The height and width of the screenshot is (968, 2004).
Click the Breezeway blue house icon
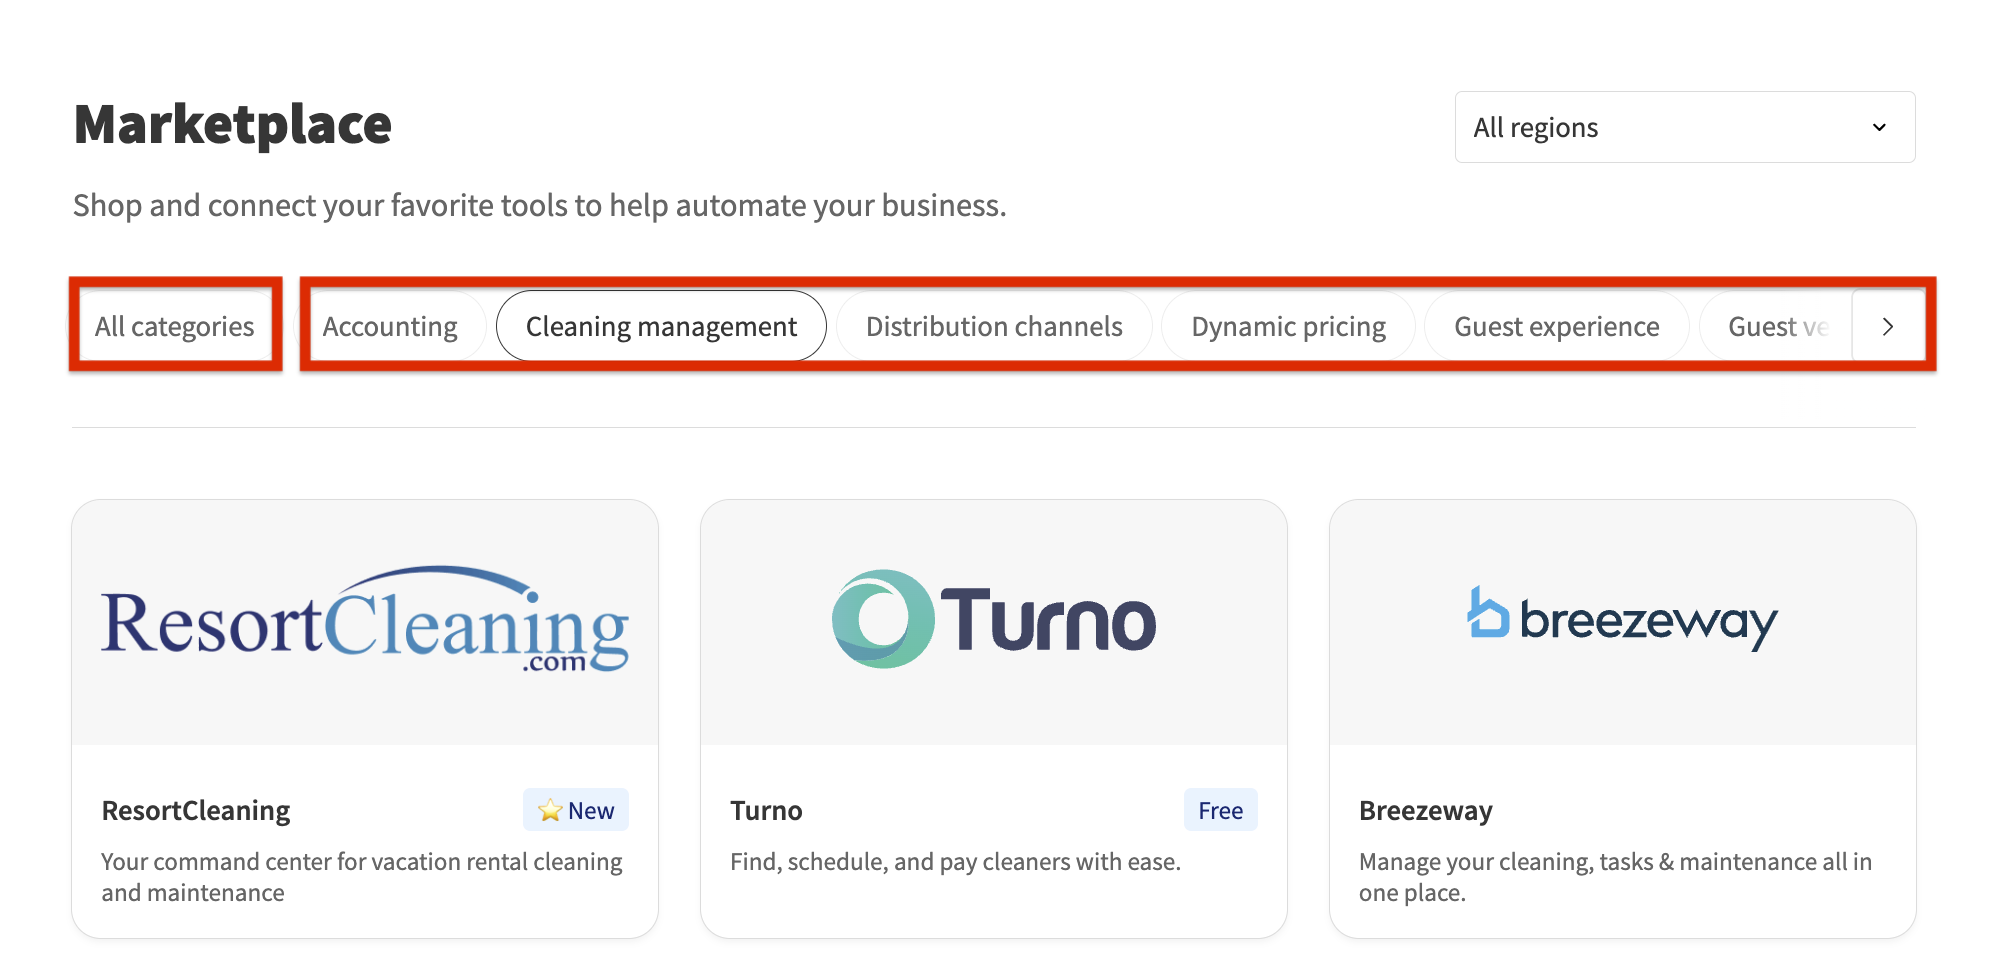(x=1487, y=613)
